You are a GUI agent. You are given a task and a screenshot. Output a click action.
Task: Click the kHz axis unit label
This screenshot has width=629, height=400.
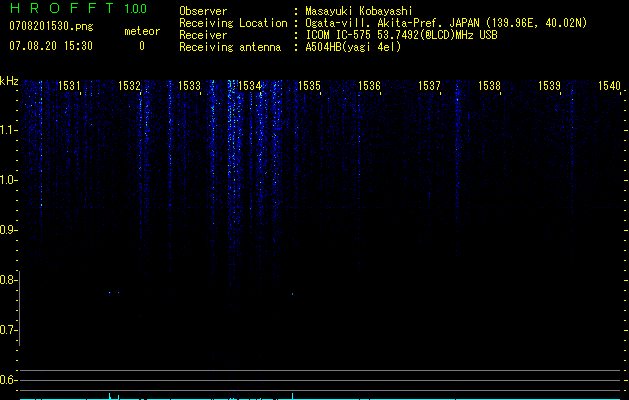pyautogui.click(x=9, y=81)
